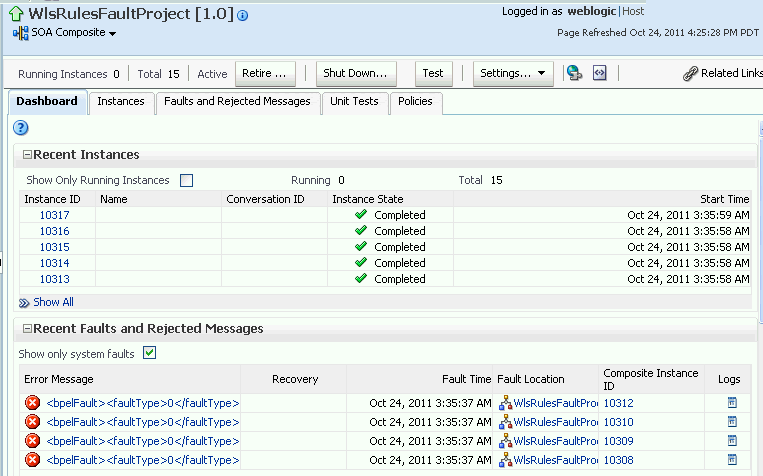The image size is (763, 476).
Task: Open instance 10314
Action: click(54, 263)
